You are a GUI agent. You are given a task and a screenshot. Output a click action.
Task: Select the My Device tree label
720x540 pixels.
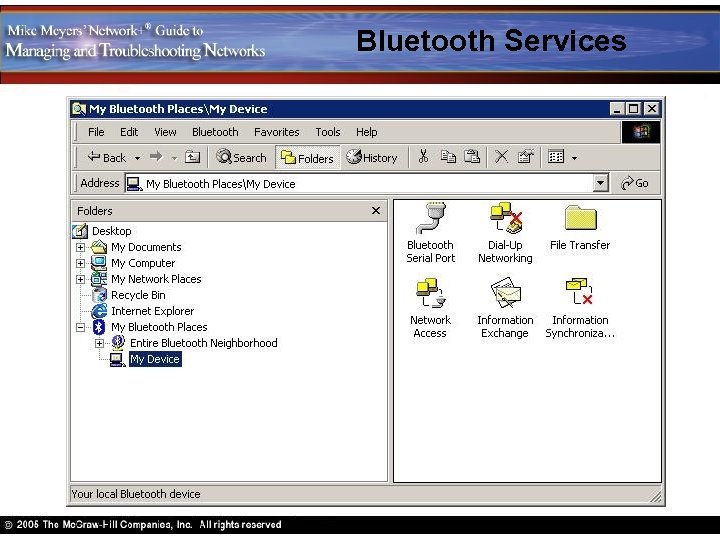click(155, 359)
